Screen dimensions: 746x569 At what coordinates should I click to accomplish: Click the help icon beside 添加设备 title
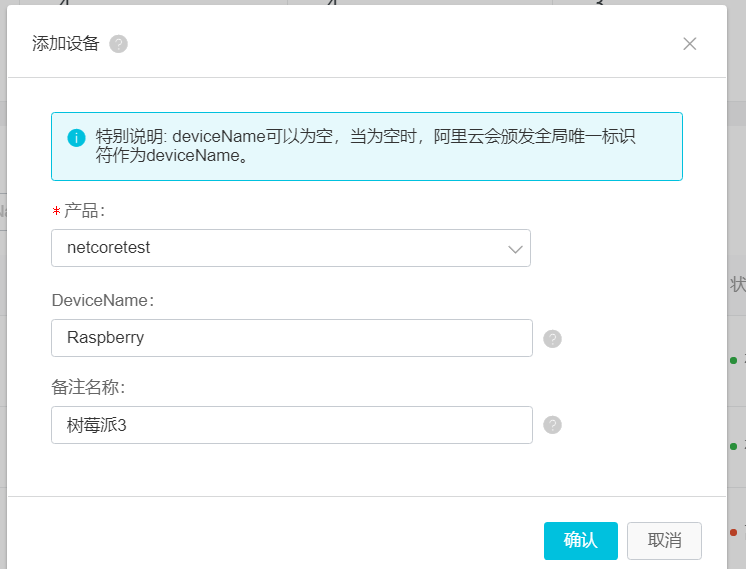pos(119,44)
